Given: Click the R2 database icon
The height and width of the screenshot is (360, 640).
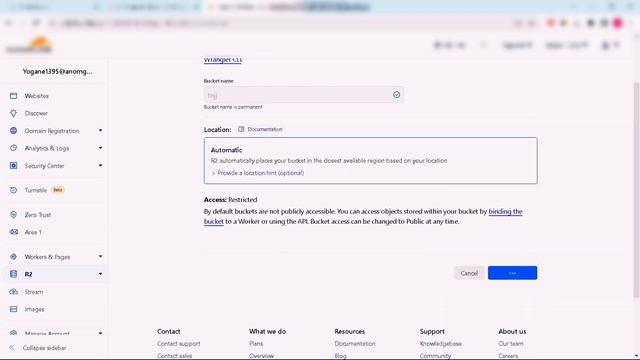Looking at the screenshot, I should click(13, 274).
